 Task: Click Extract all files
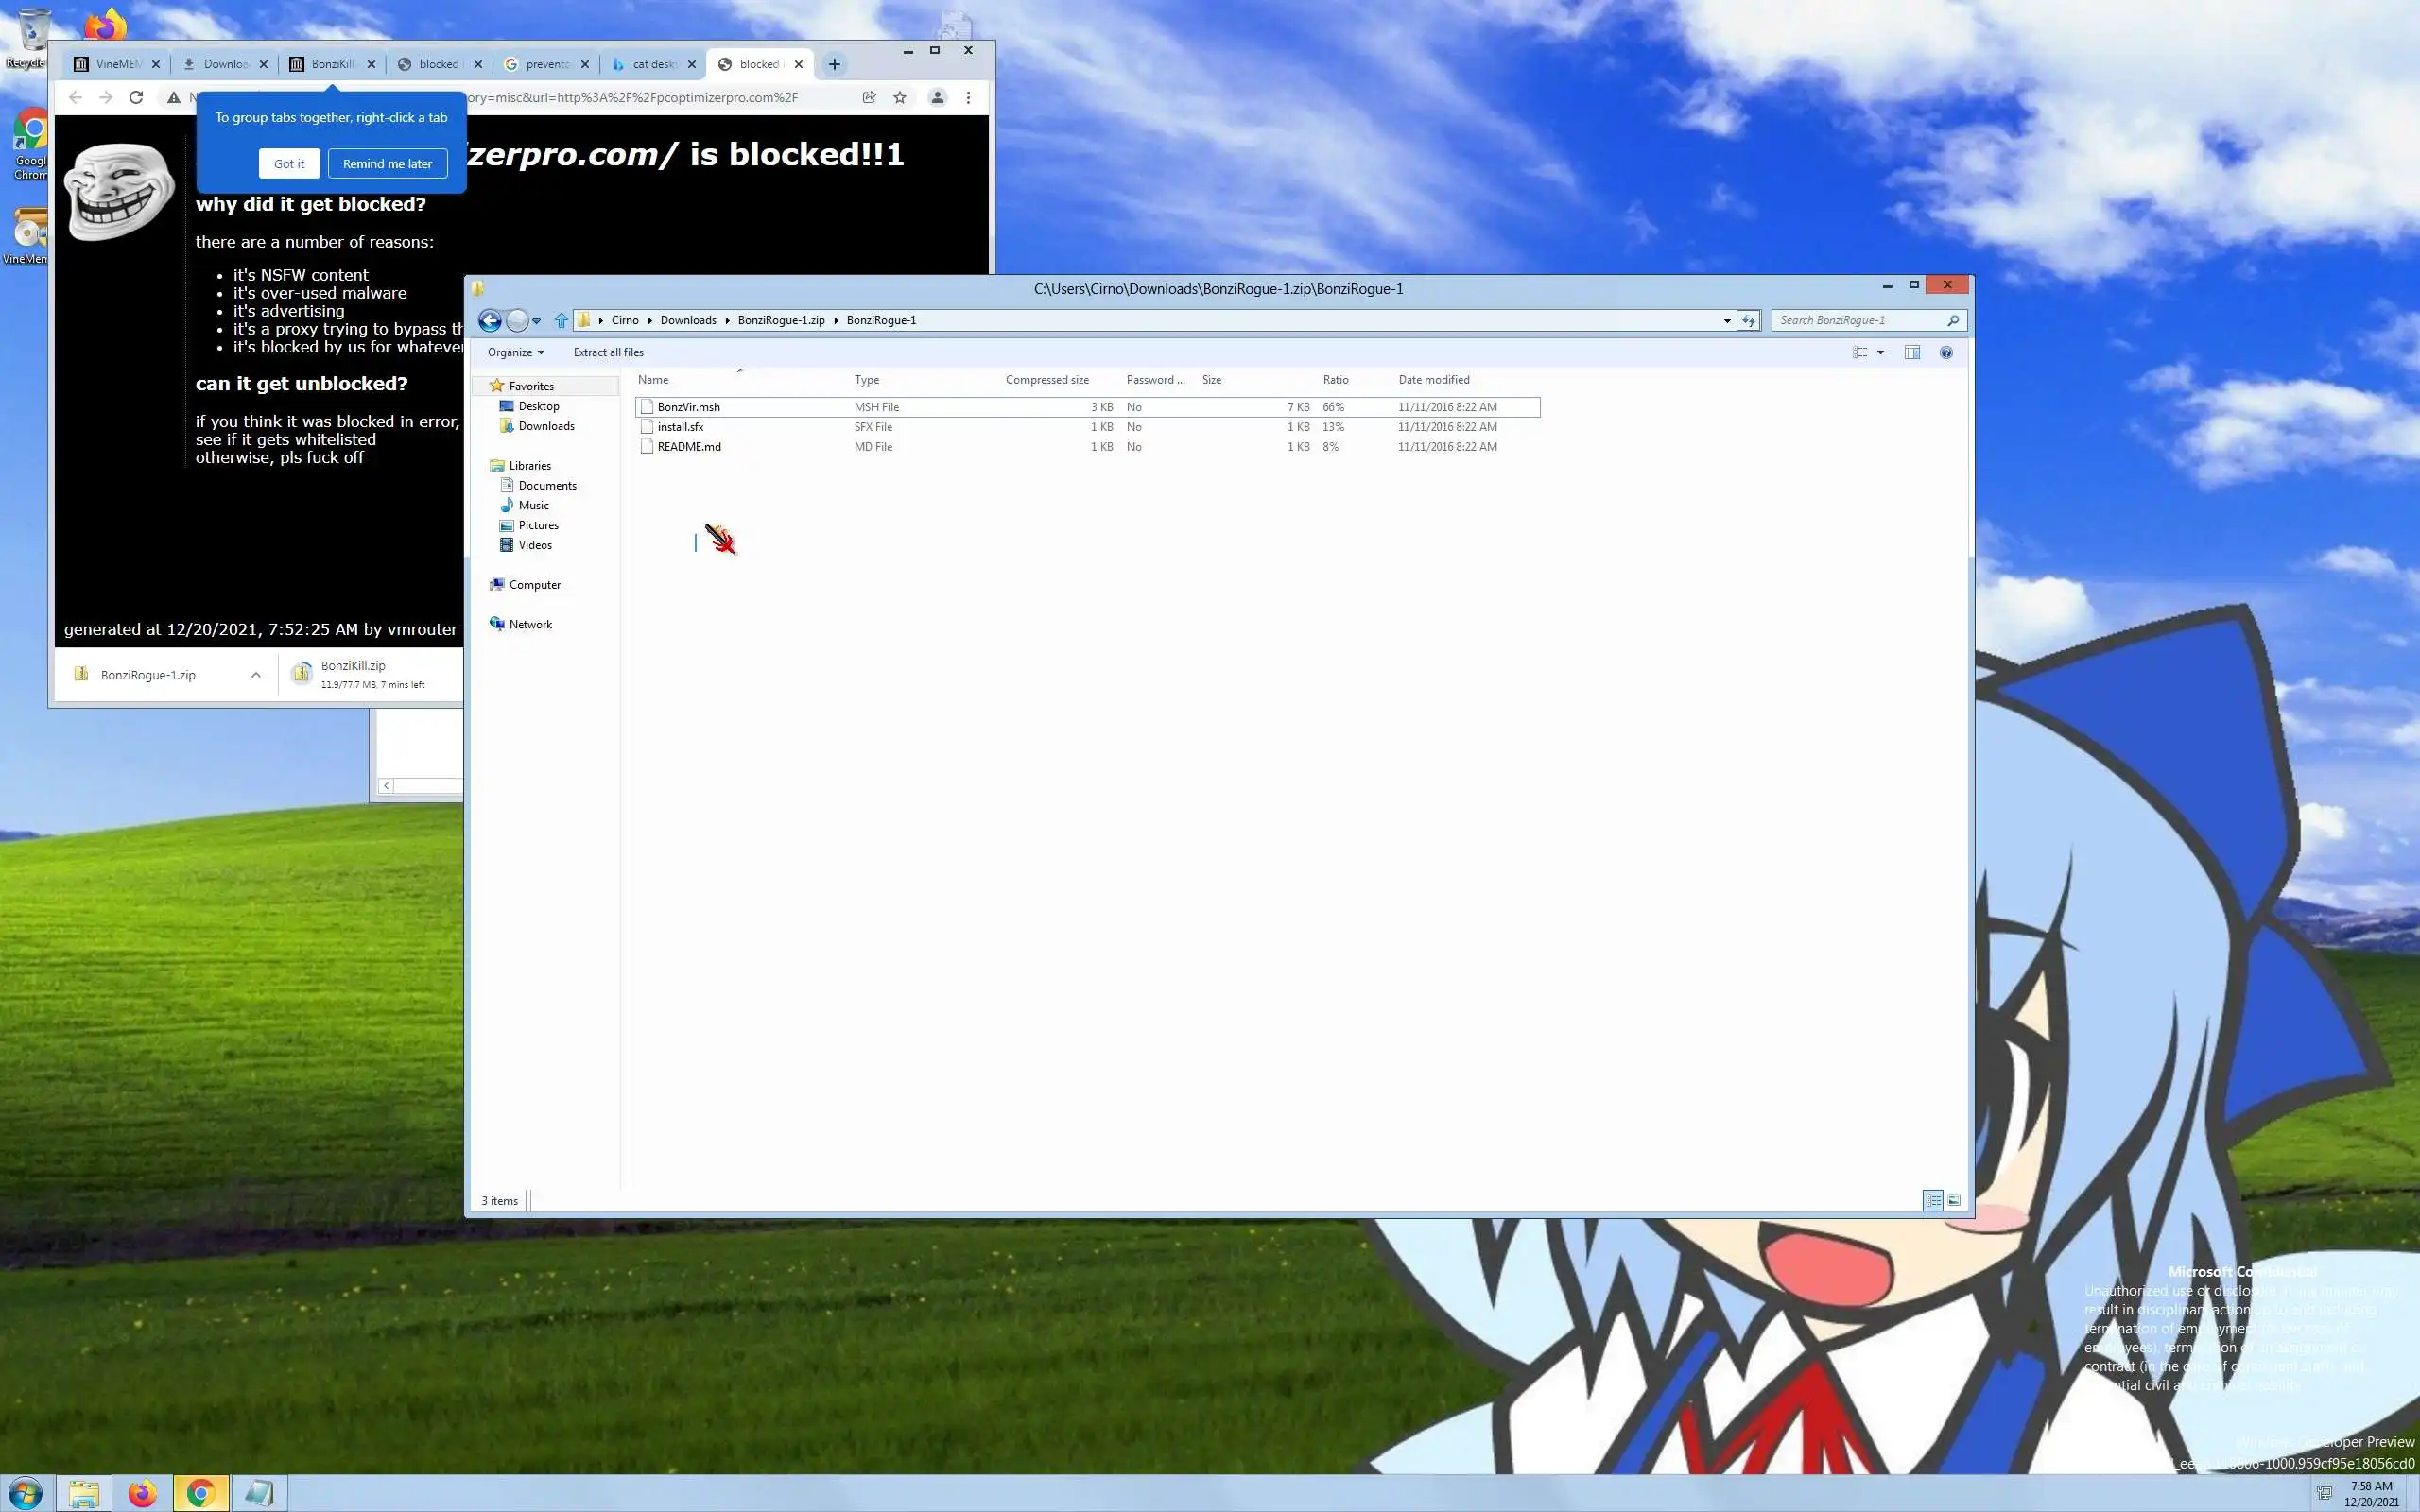[x=608, y=352]
